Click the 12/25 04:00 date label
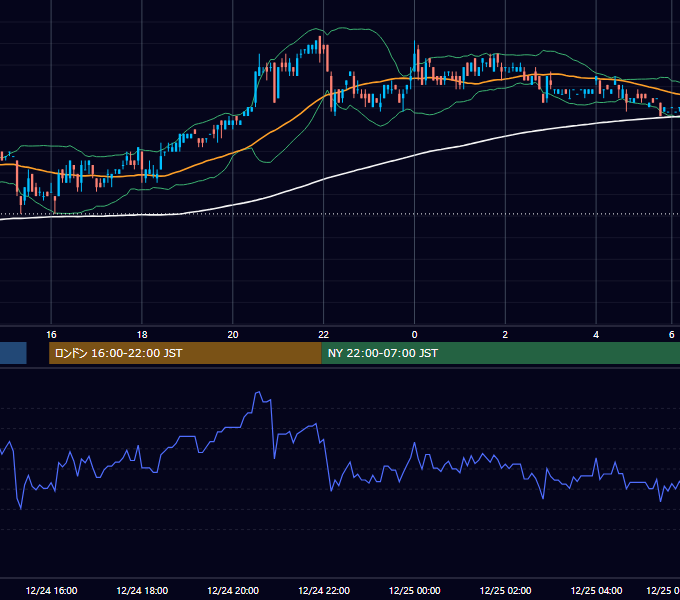680x600 pixels. [596, 590]
